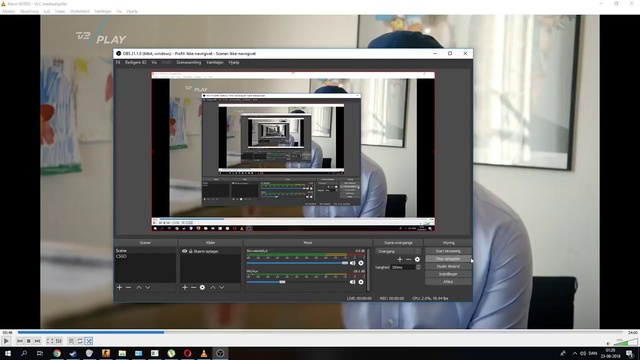The height and width of the screenshot is (360, 640).
Task: Stop VLC playback
Action: [x=29, y=341]
